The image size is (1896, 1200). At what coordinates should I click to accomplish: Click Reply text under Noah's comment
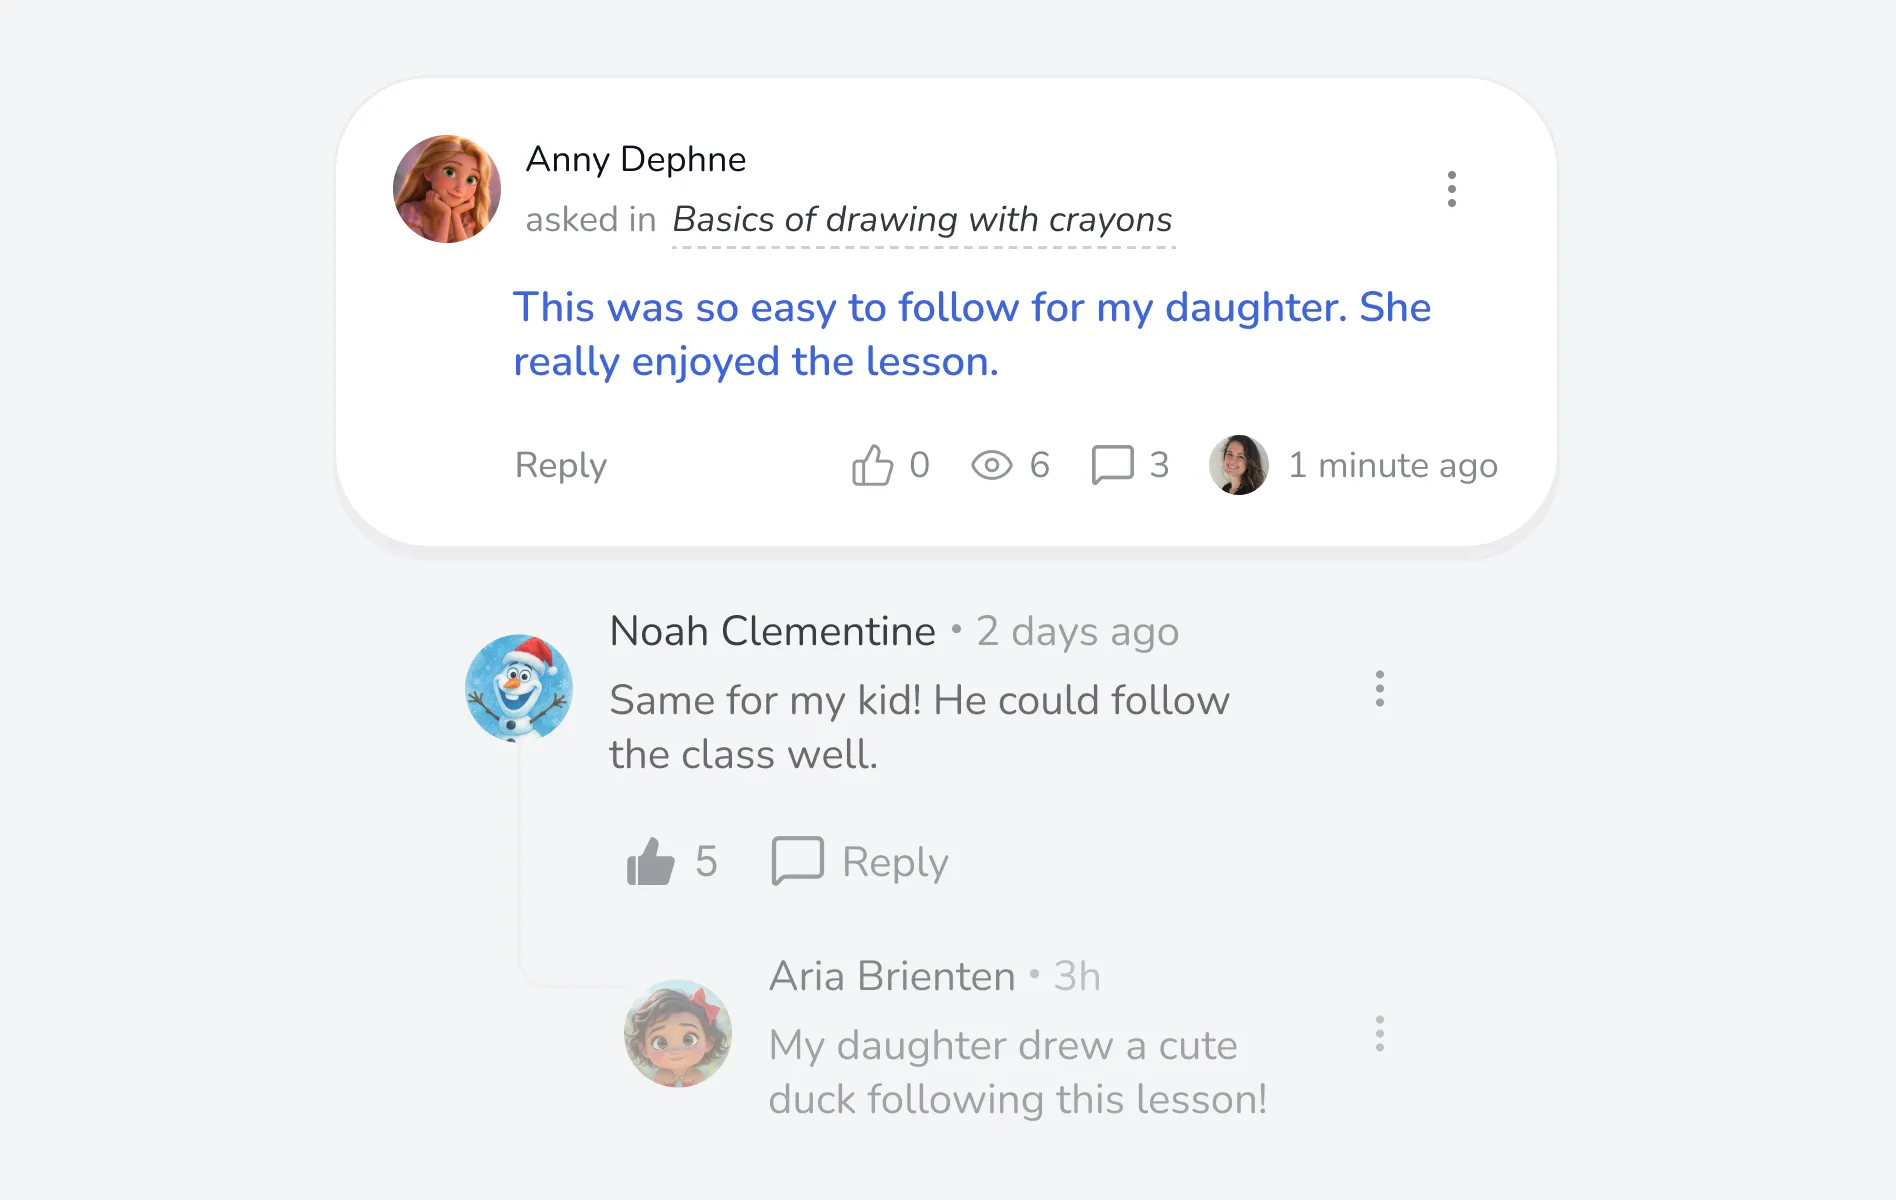coord(895,861)
